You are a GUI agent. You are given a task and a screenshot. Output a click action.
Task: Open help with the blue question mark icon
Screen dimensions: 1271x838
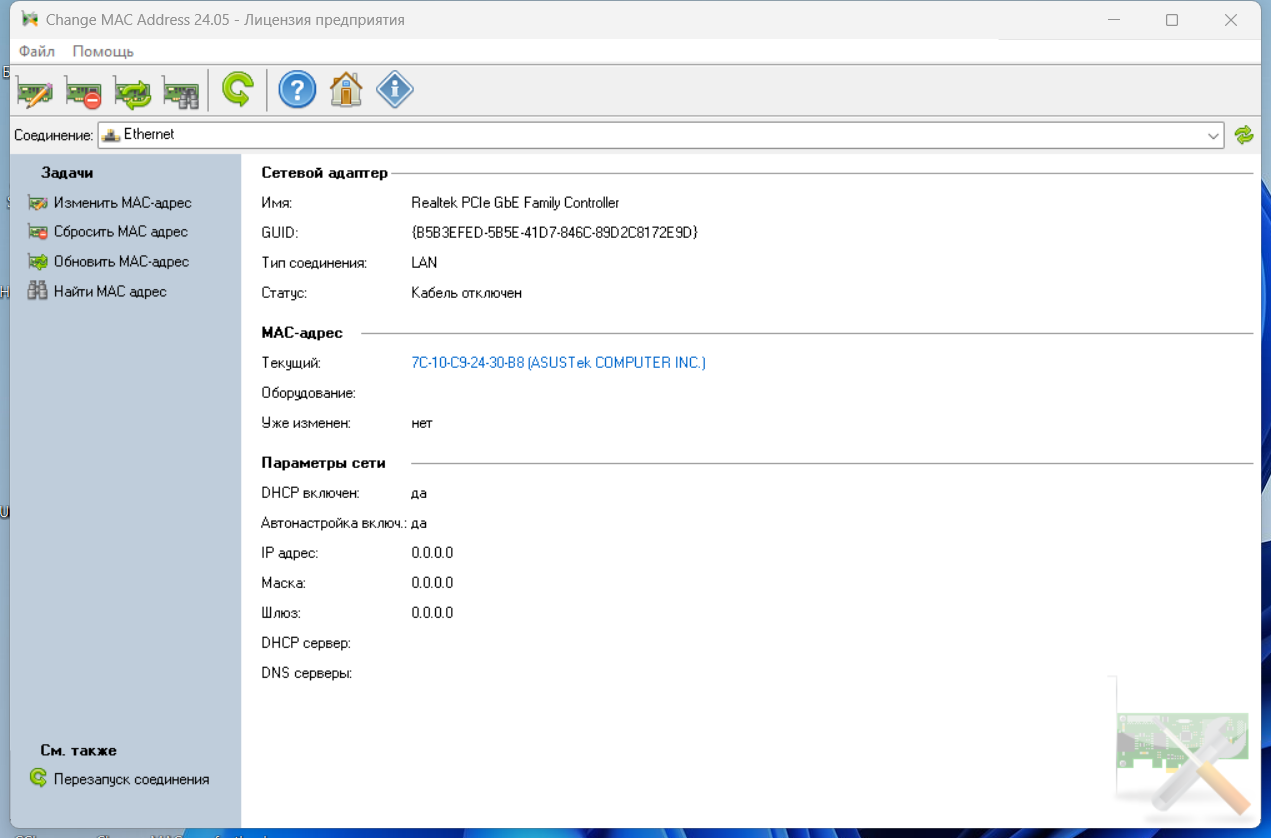point(297,90)
